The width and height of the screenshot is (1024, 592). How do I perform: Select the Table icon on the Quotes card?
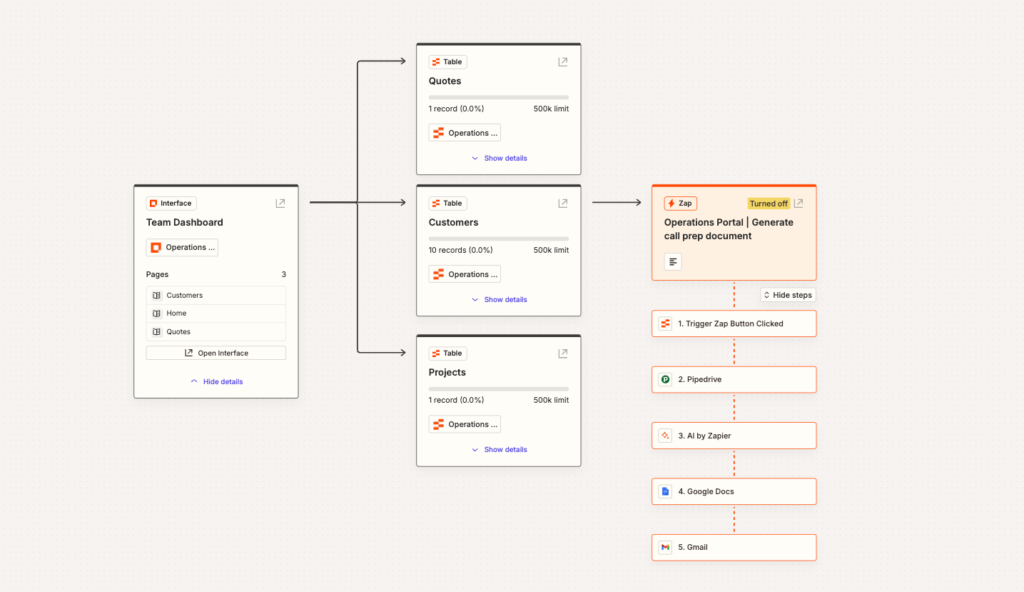(x=438, y=61)
